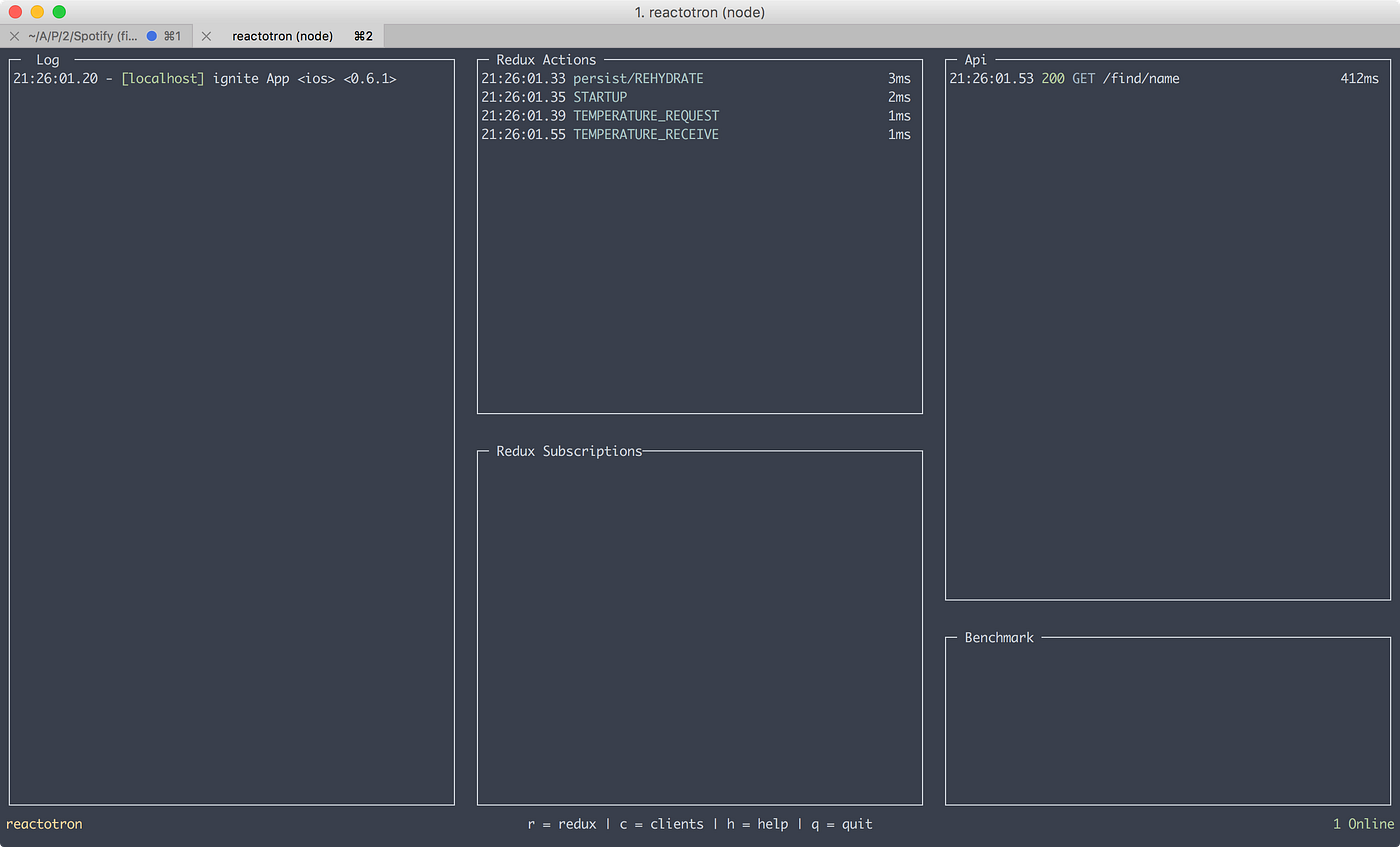Image resolution: width=1400 pixels, height=847 pixels.
Task: Click the <0.6.1> version text in the log
Action: coord(370,78)
